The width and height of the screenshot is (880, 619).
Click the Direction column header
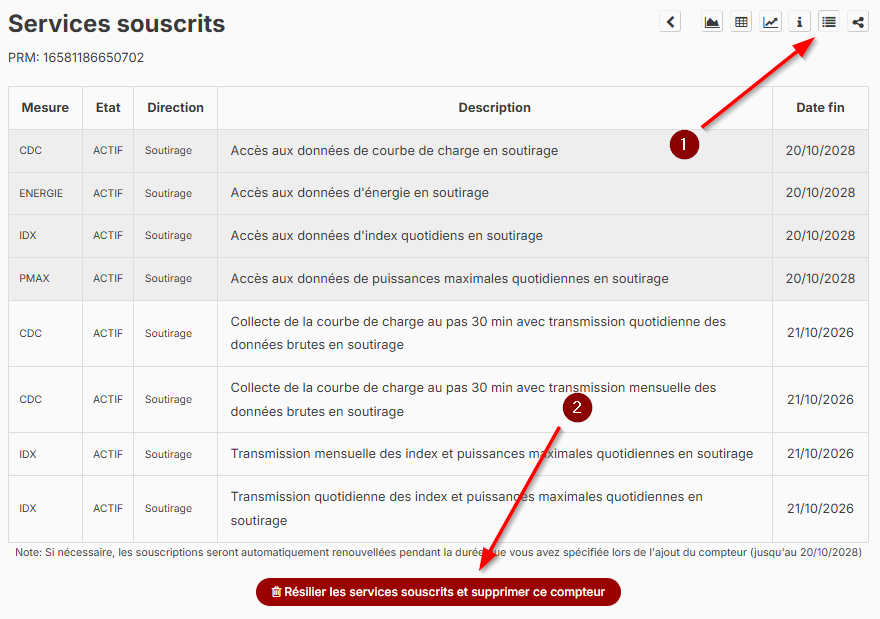(x=175, y=108)
